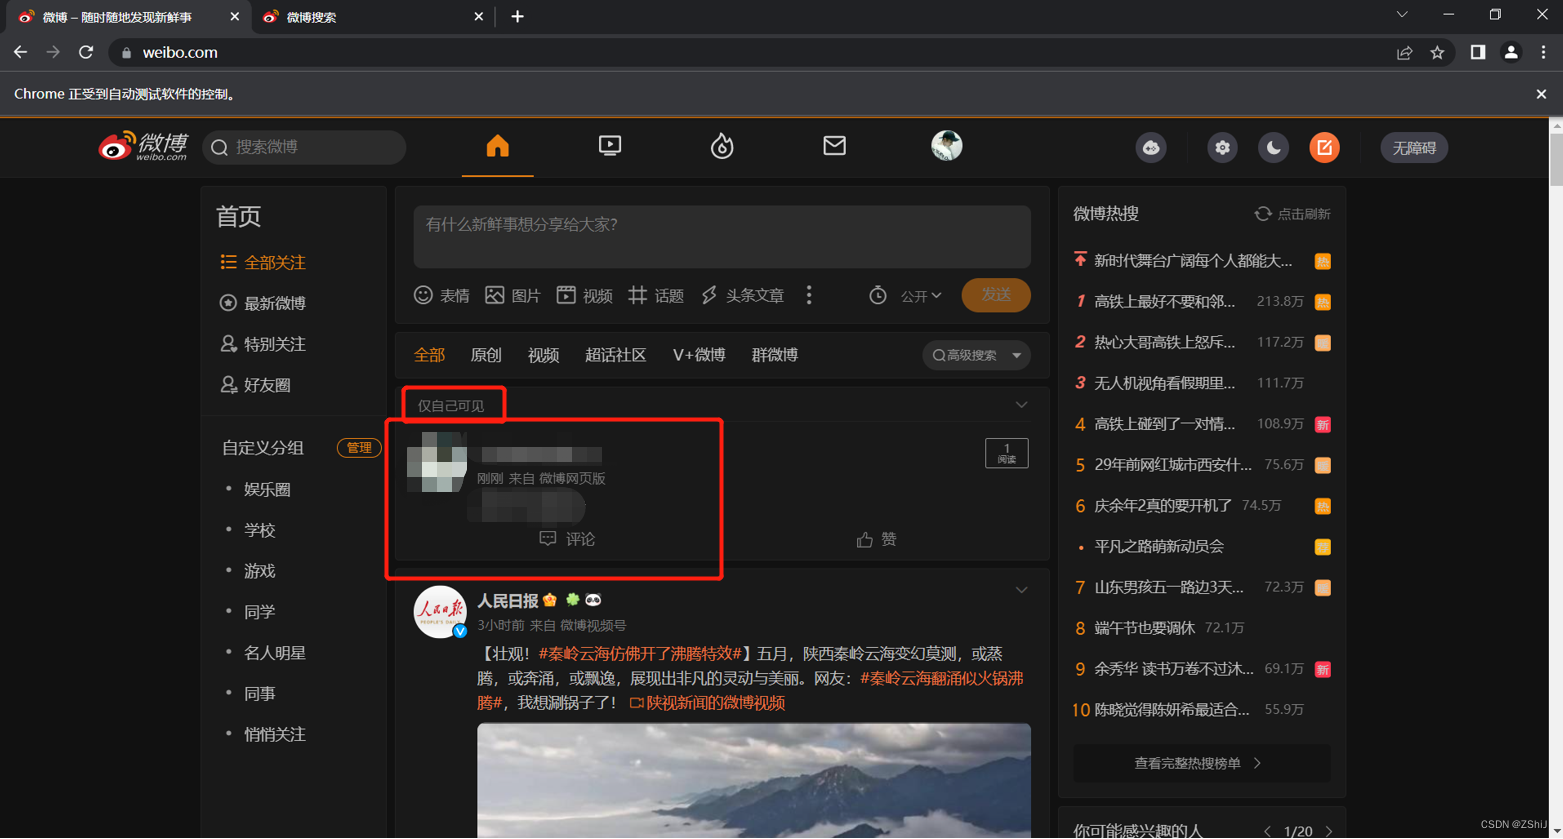The image size is (1563, 839).
Task: Expand the own post options chevron
Action: coord(1021,405)
